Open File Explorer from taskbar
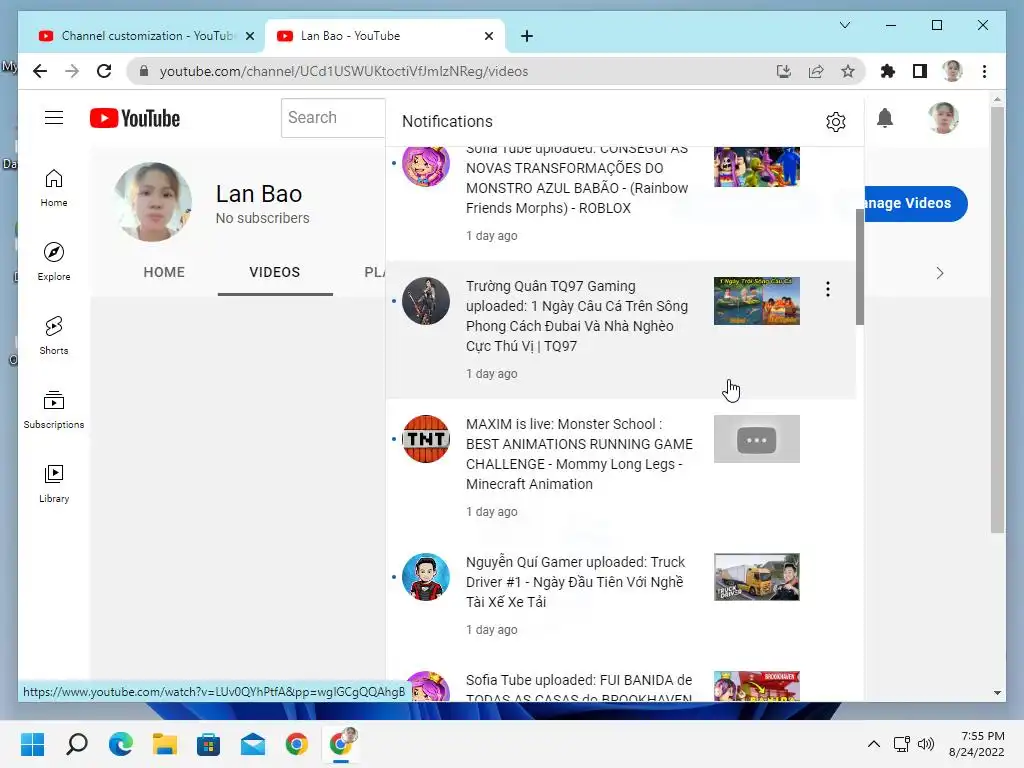1024x768 pixels. point(165,744)
